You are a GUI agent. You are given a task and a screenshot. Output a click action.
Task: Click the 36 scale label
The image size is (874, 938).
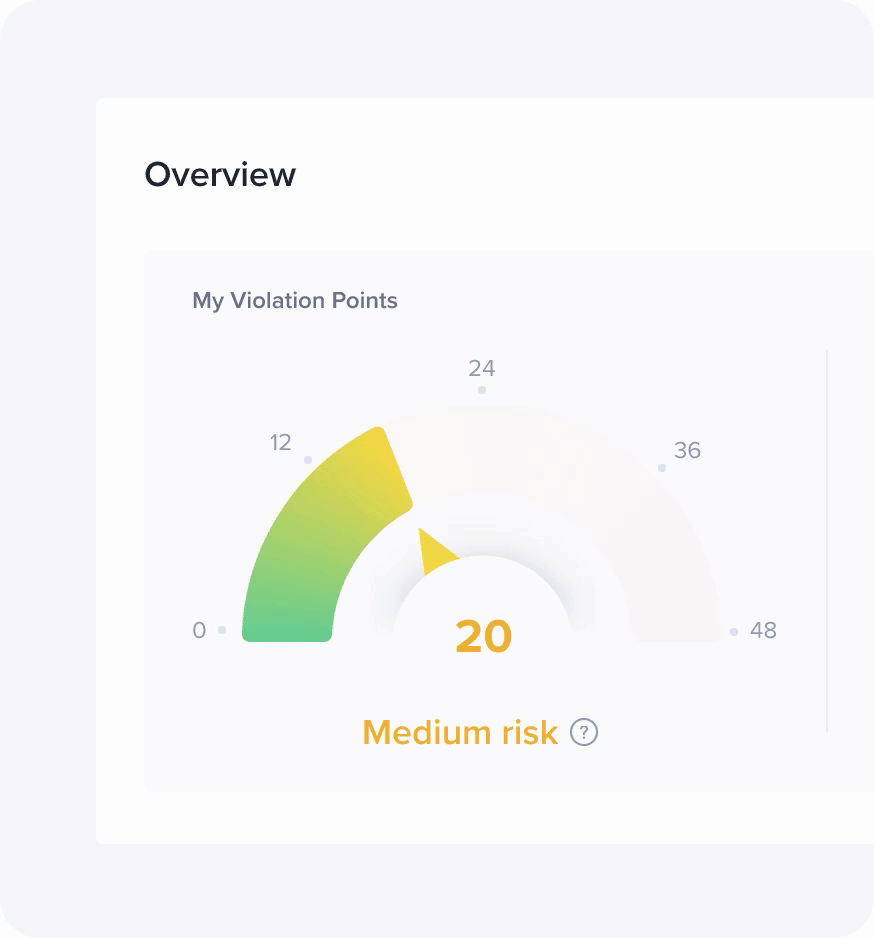coord(687,451)
